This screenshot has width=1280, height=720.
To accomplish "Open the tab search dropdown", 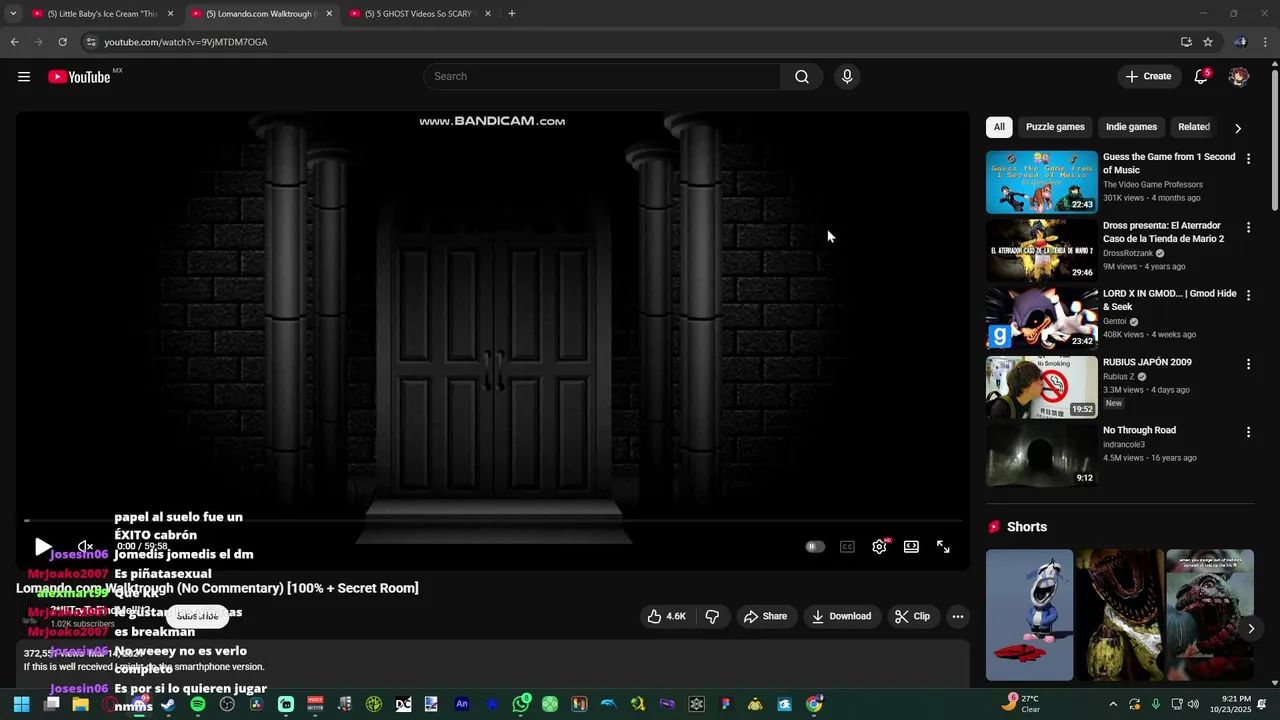I will (13, 14).
